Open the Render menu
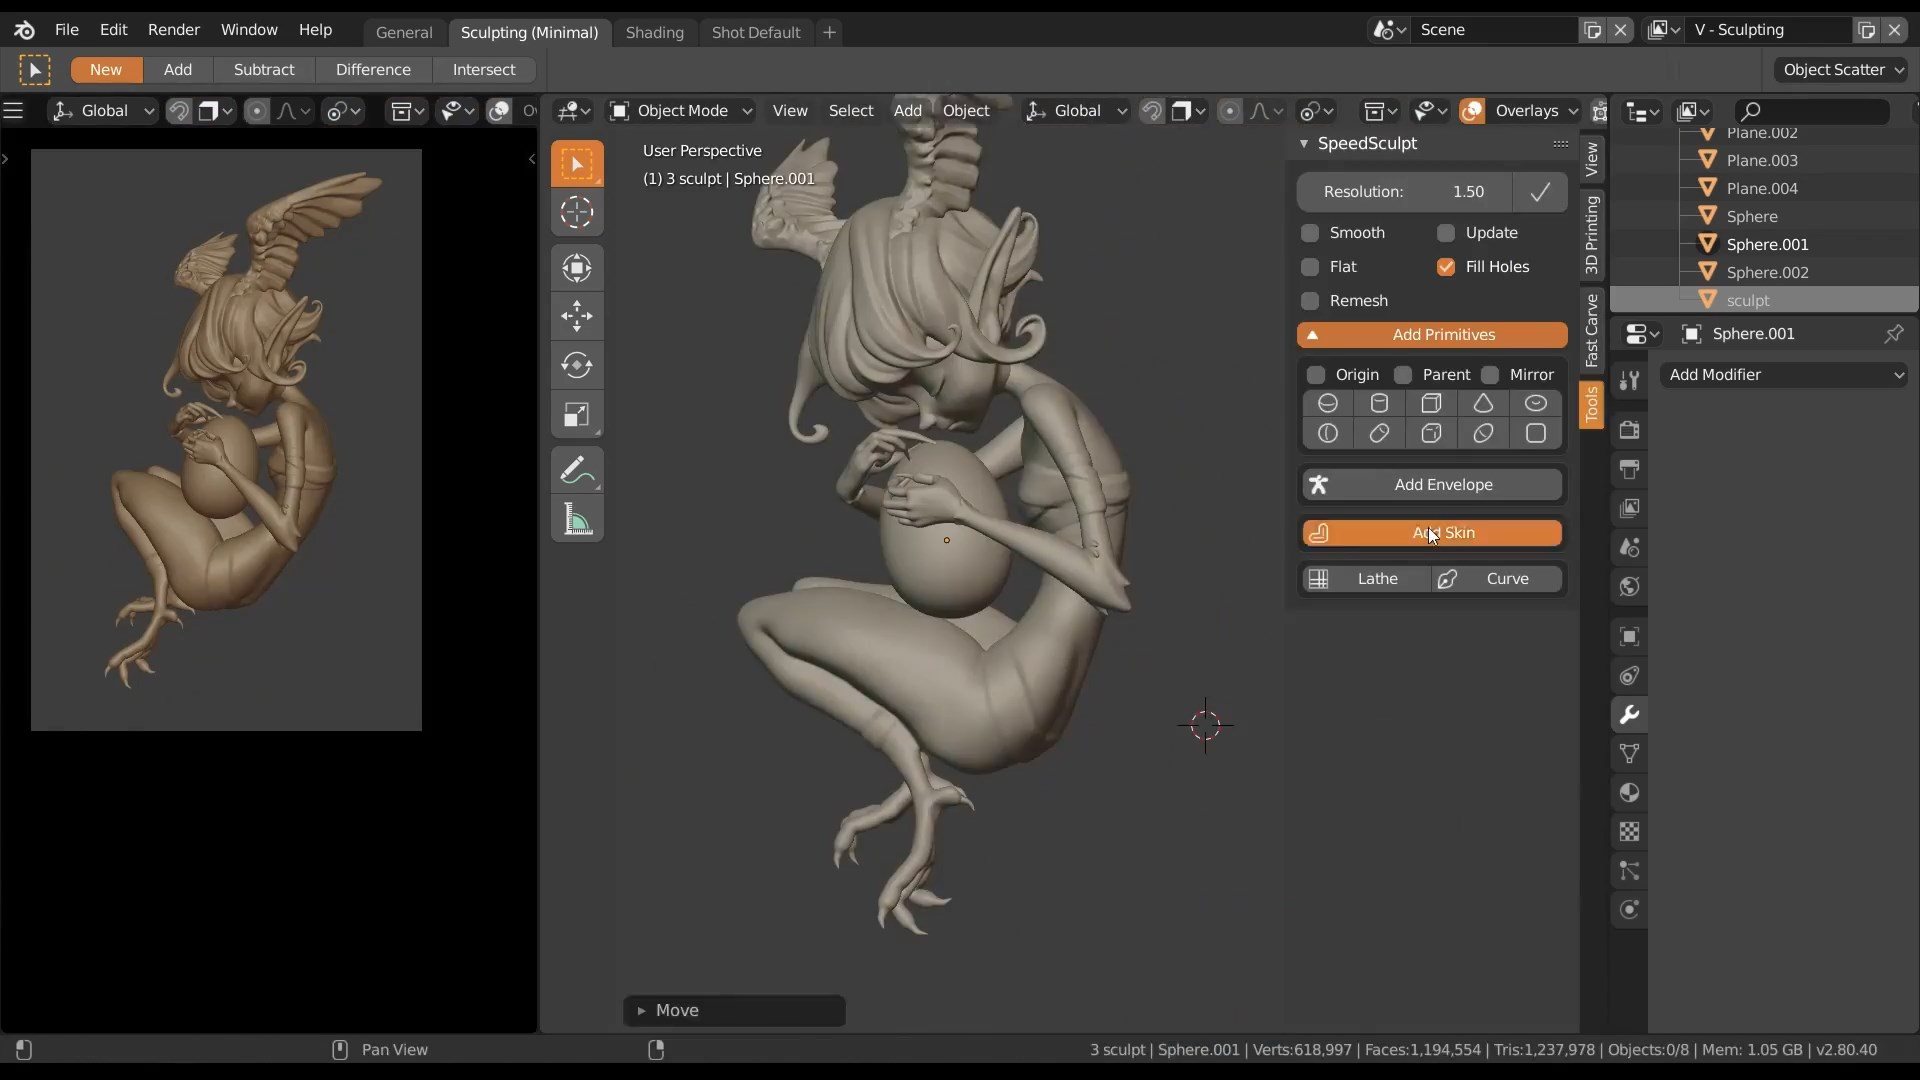 173,30
